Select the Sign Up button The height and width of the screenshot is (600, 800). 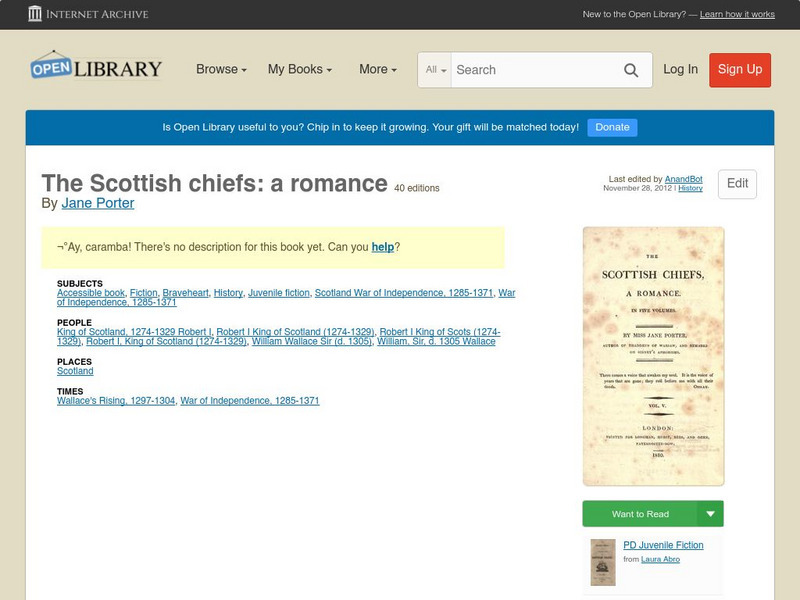tap(739, 70)
